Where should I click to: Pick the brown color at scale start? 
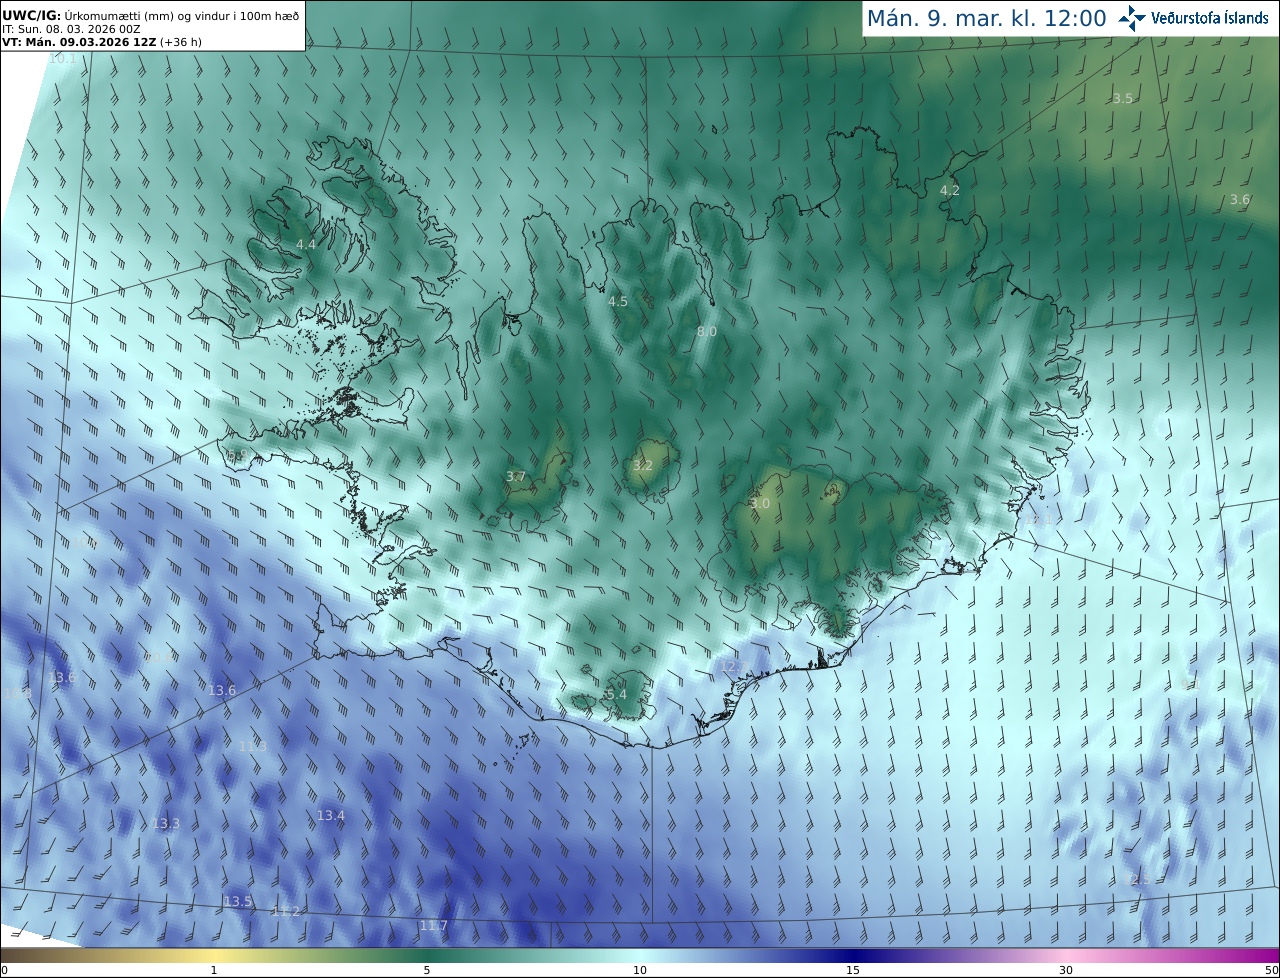[x=5, y=955]
